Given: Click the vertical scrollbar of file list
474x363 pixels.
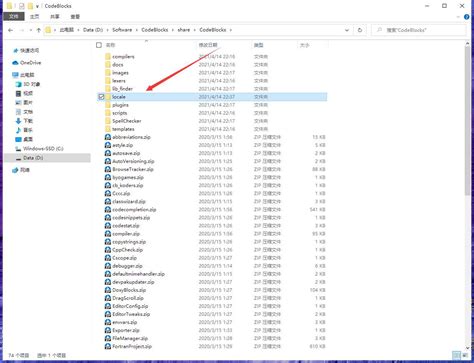Looking at the screenshot, I should pyautogui.click(x=468, y=195).
